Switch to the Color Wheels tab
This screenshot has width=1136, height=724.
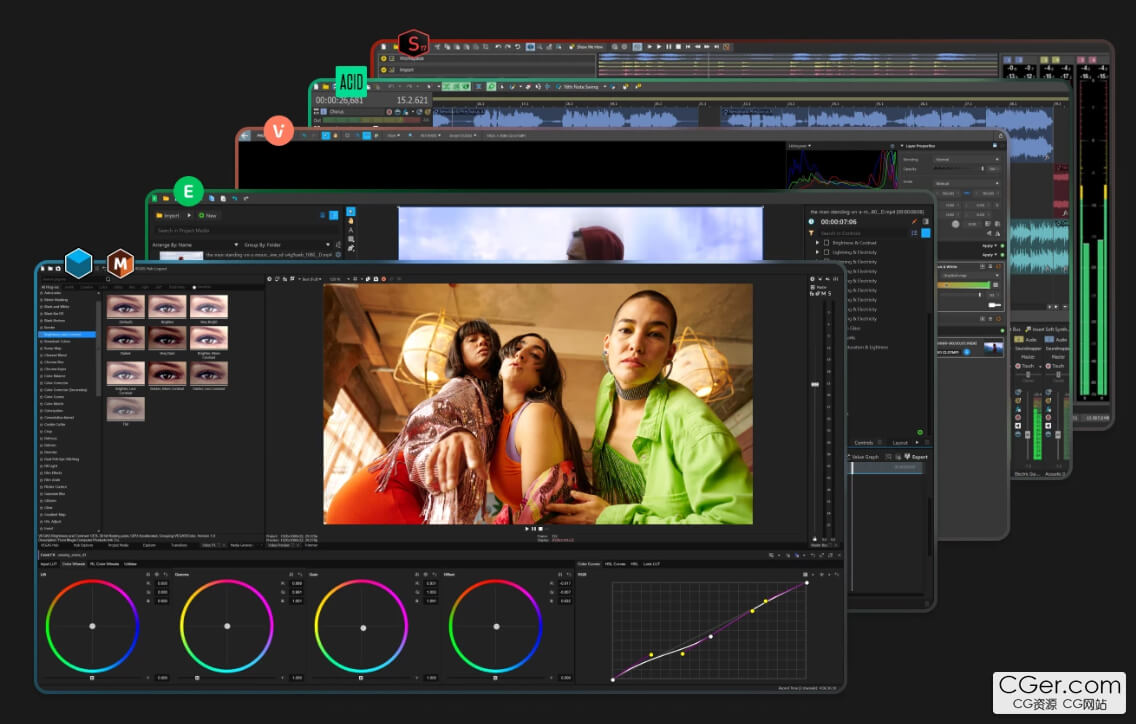(x=73, y=564)
